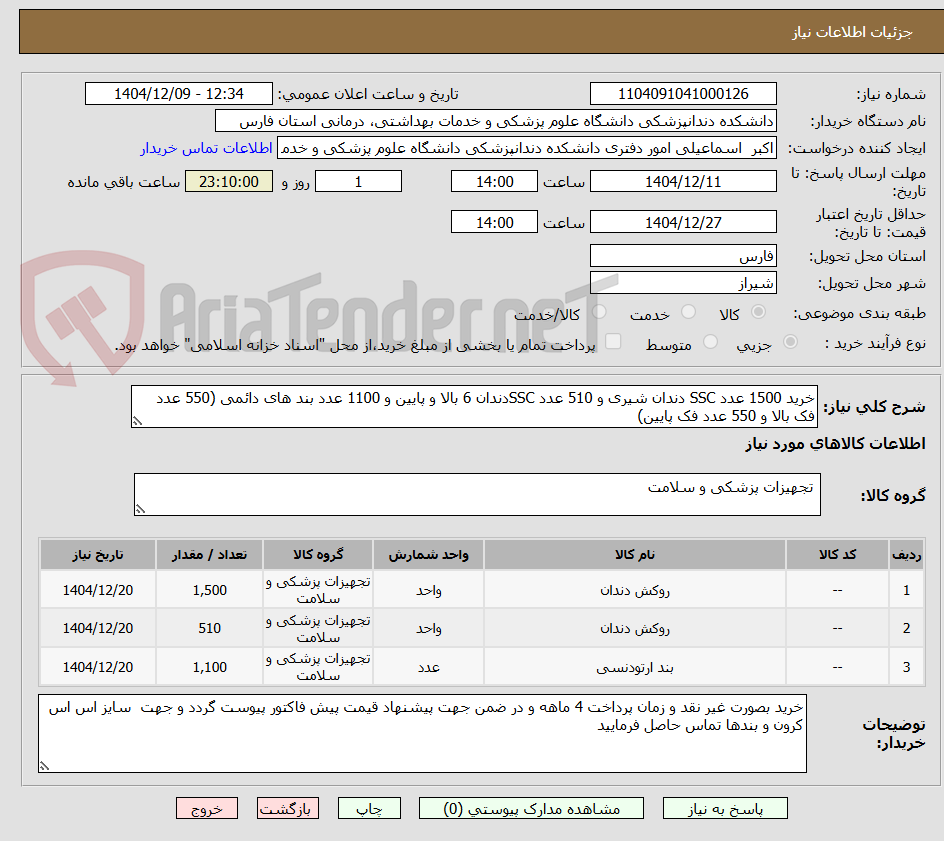Open اطلاعات تماس خریدار link

(206, 148)
